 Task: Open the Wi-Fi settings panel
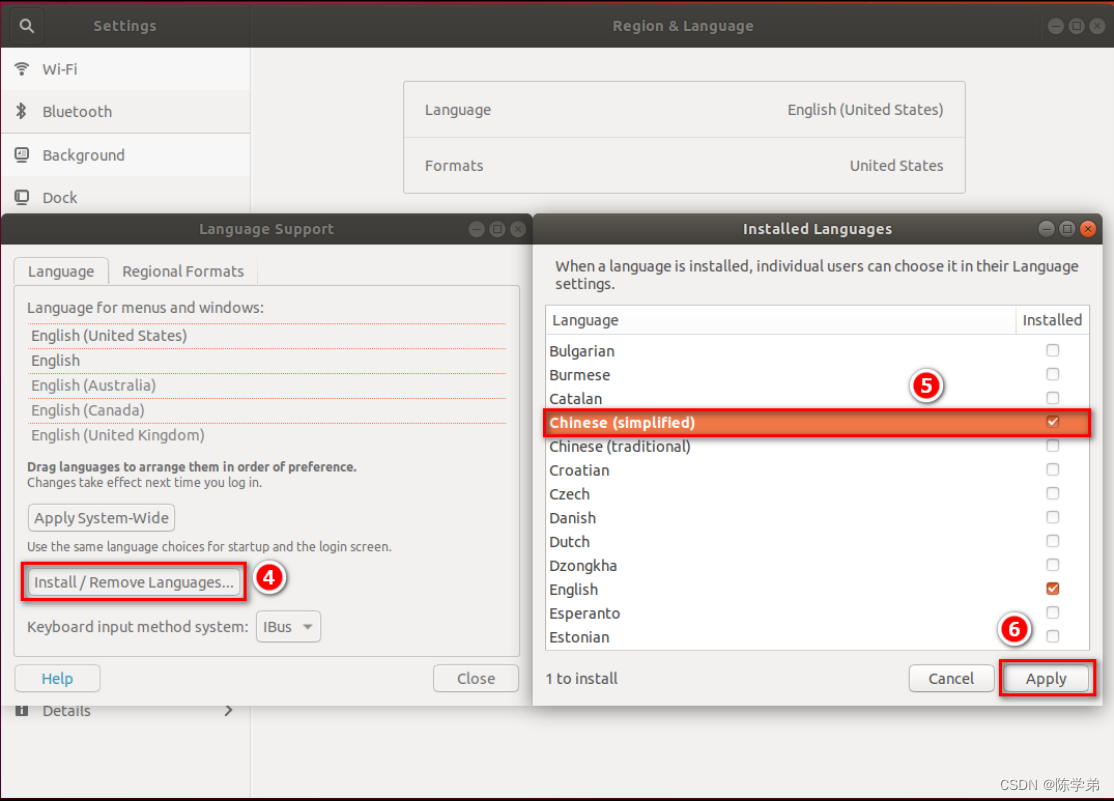point(125,69)
